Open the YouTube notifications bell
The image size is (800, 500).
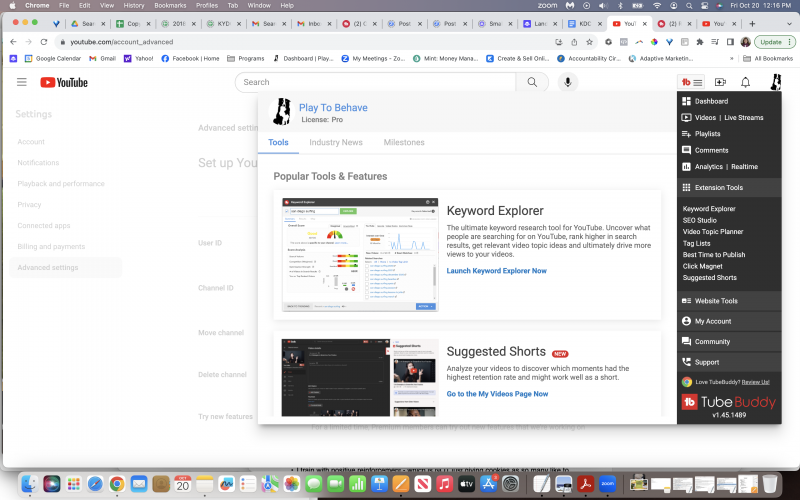click(745, 82)
